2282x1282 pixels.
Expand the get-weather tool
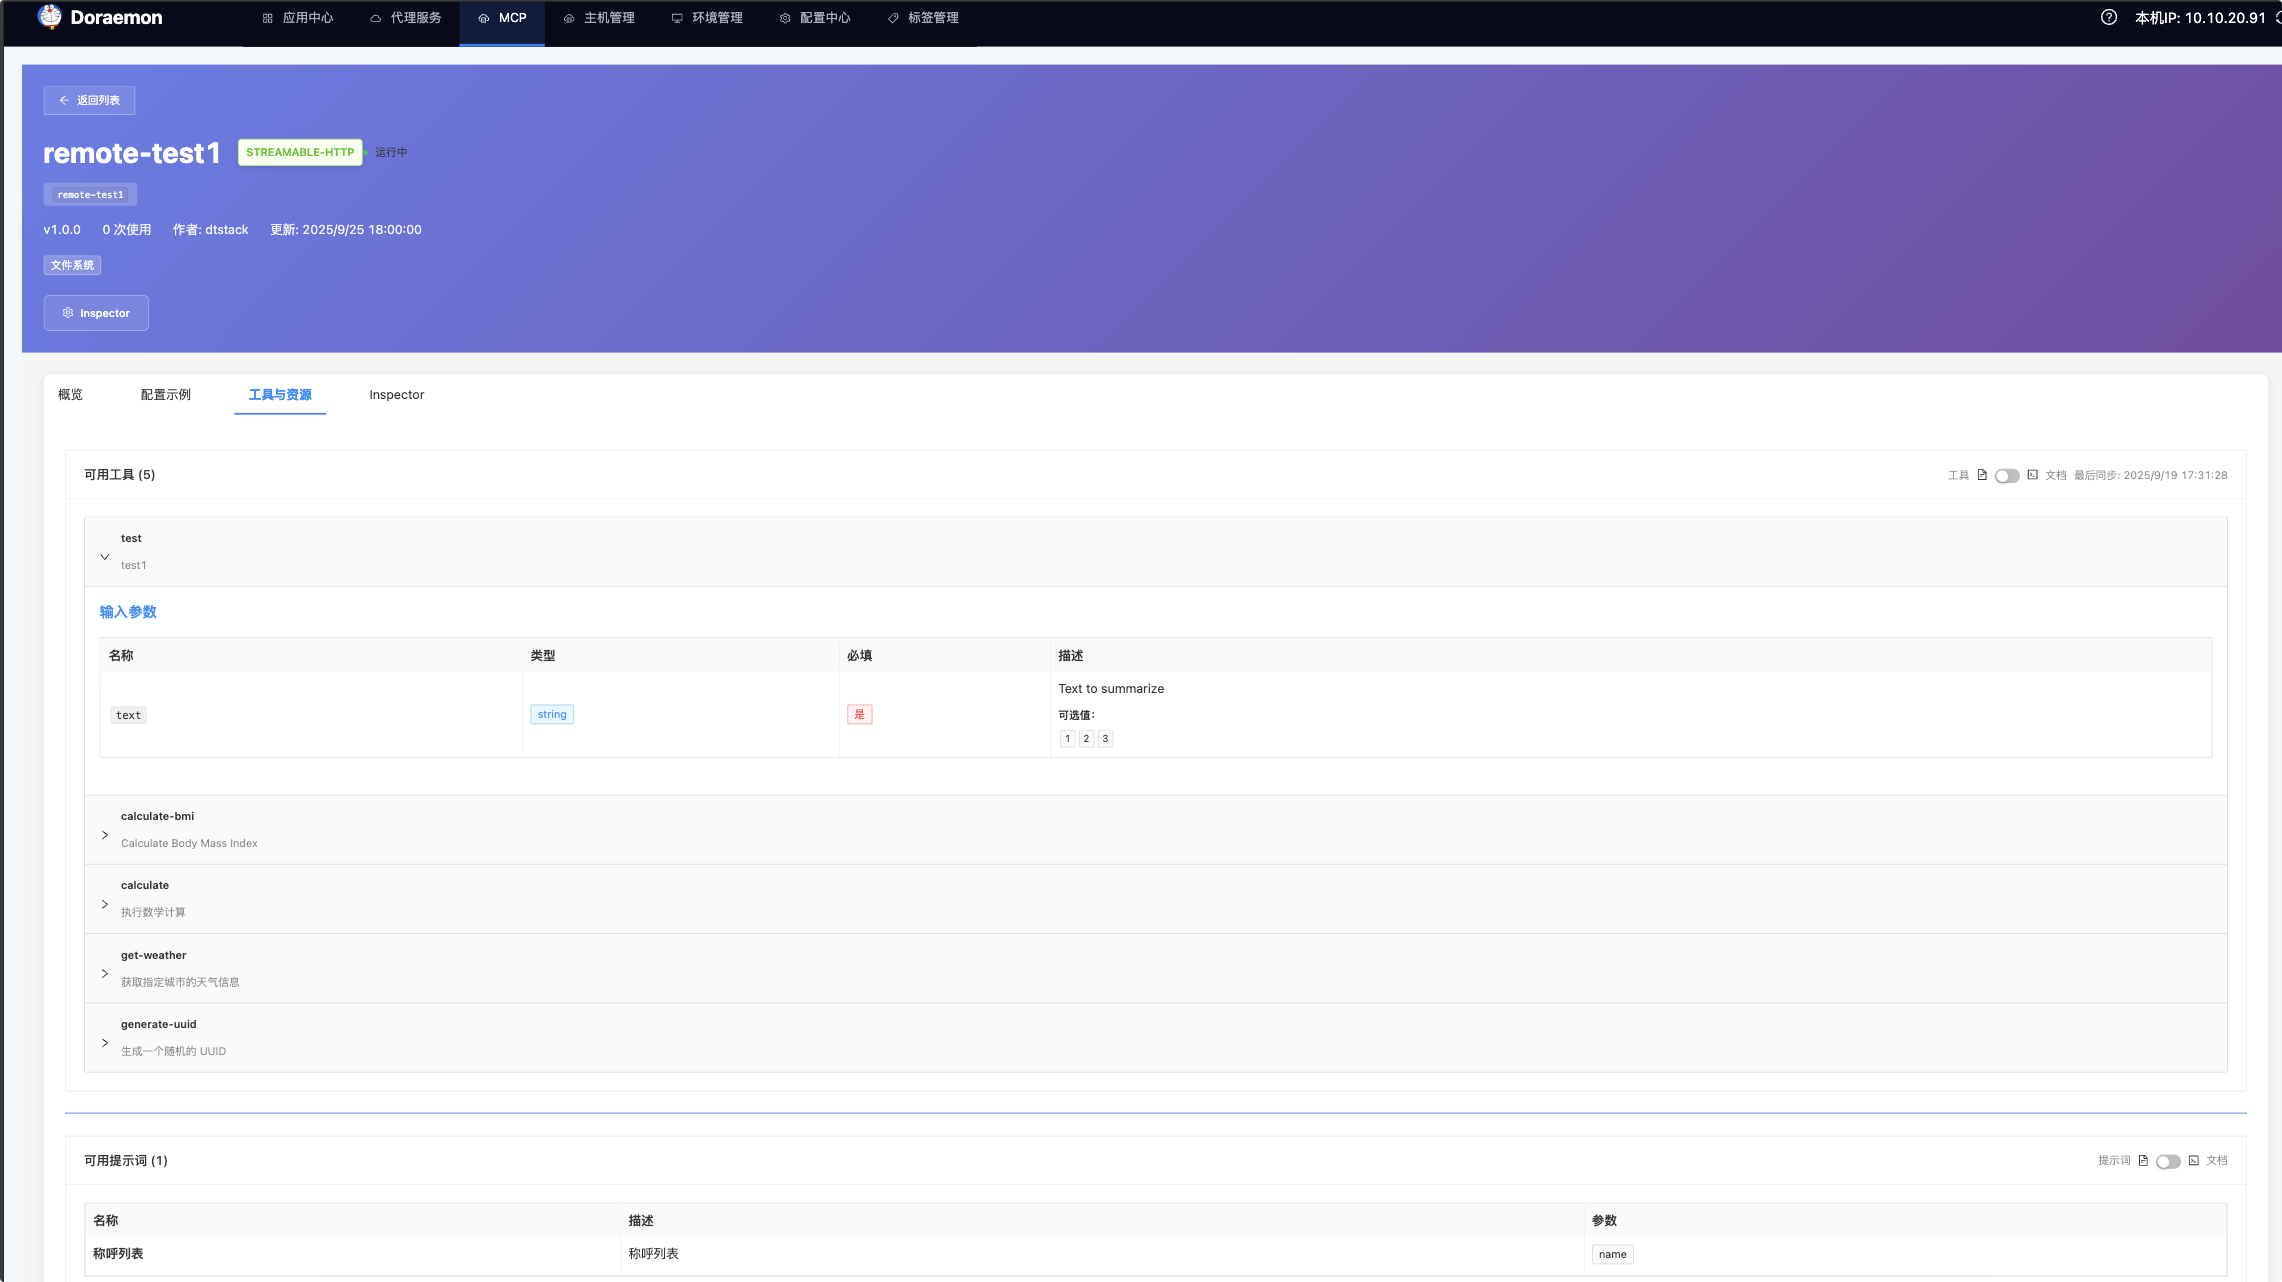click(105, 973)
